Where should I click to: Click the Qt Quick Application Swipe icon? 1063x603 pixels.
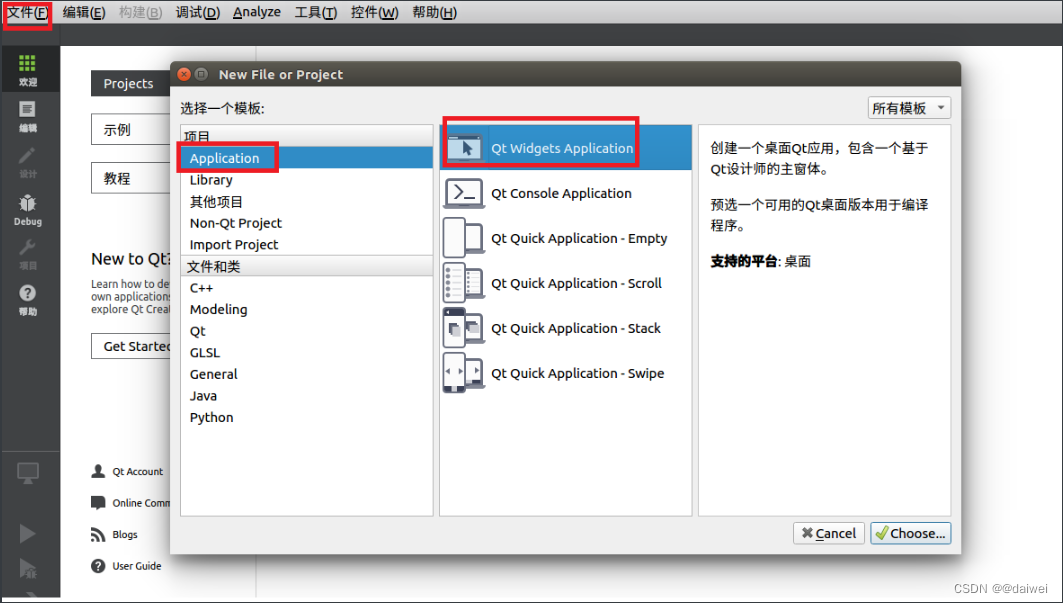pos(464,373)
